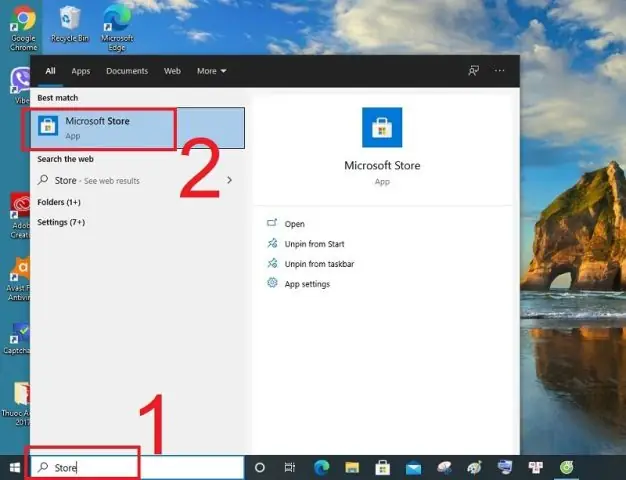Open the Recycle Bin desktop icon
Viewport: 626px width, 480px height.
(x=70, y=25)
